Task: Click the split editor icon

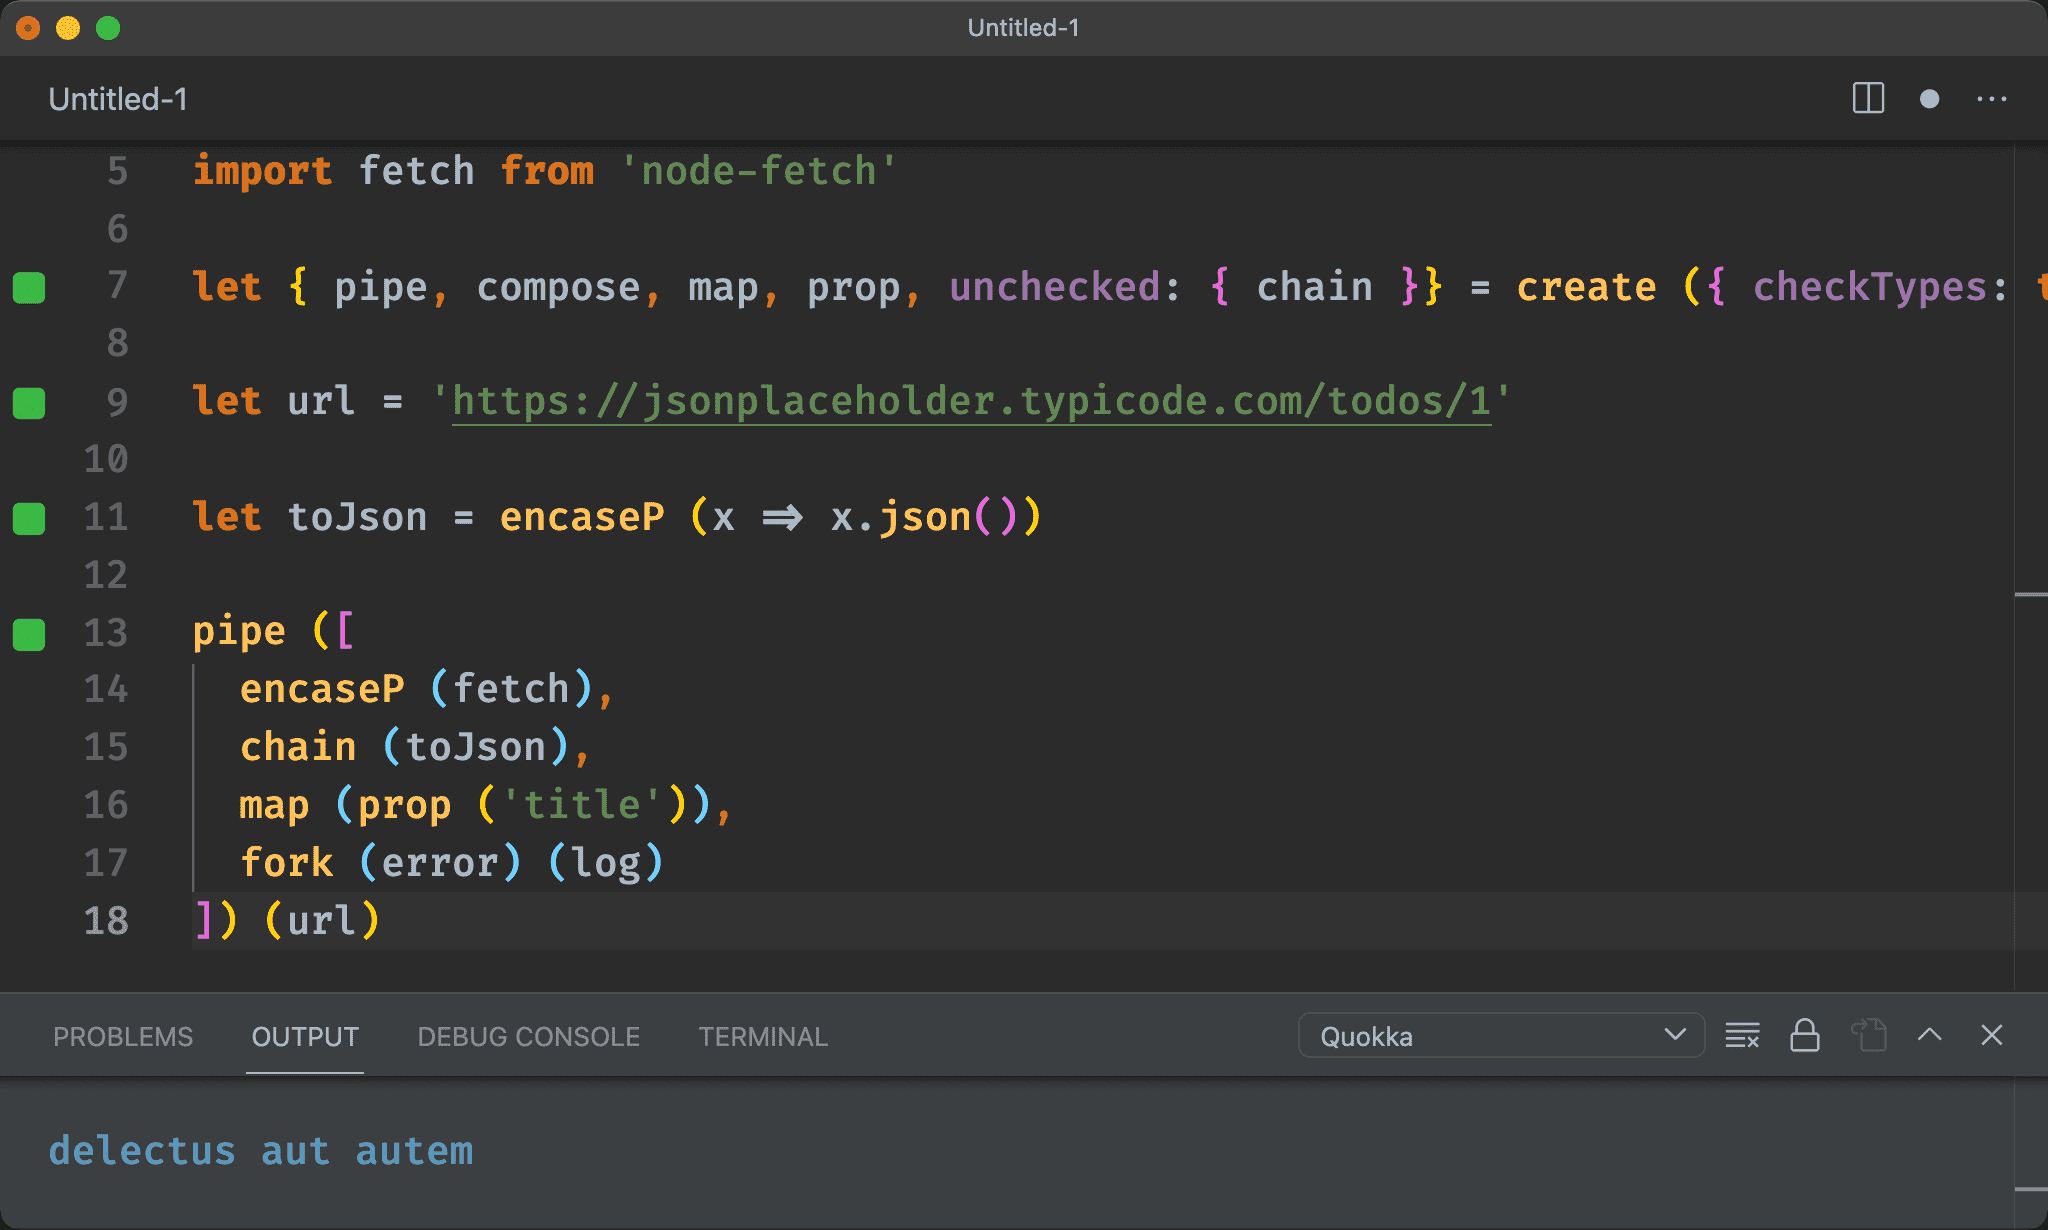Action: [1868, 98]
